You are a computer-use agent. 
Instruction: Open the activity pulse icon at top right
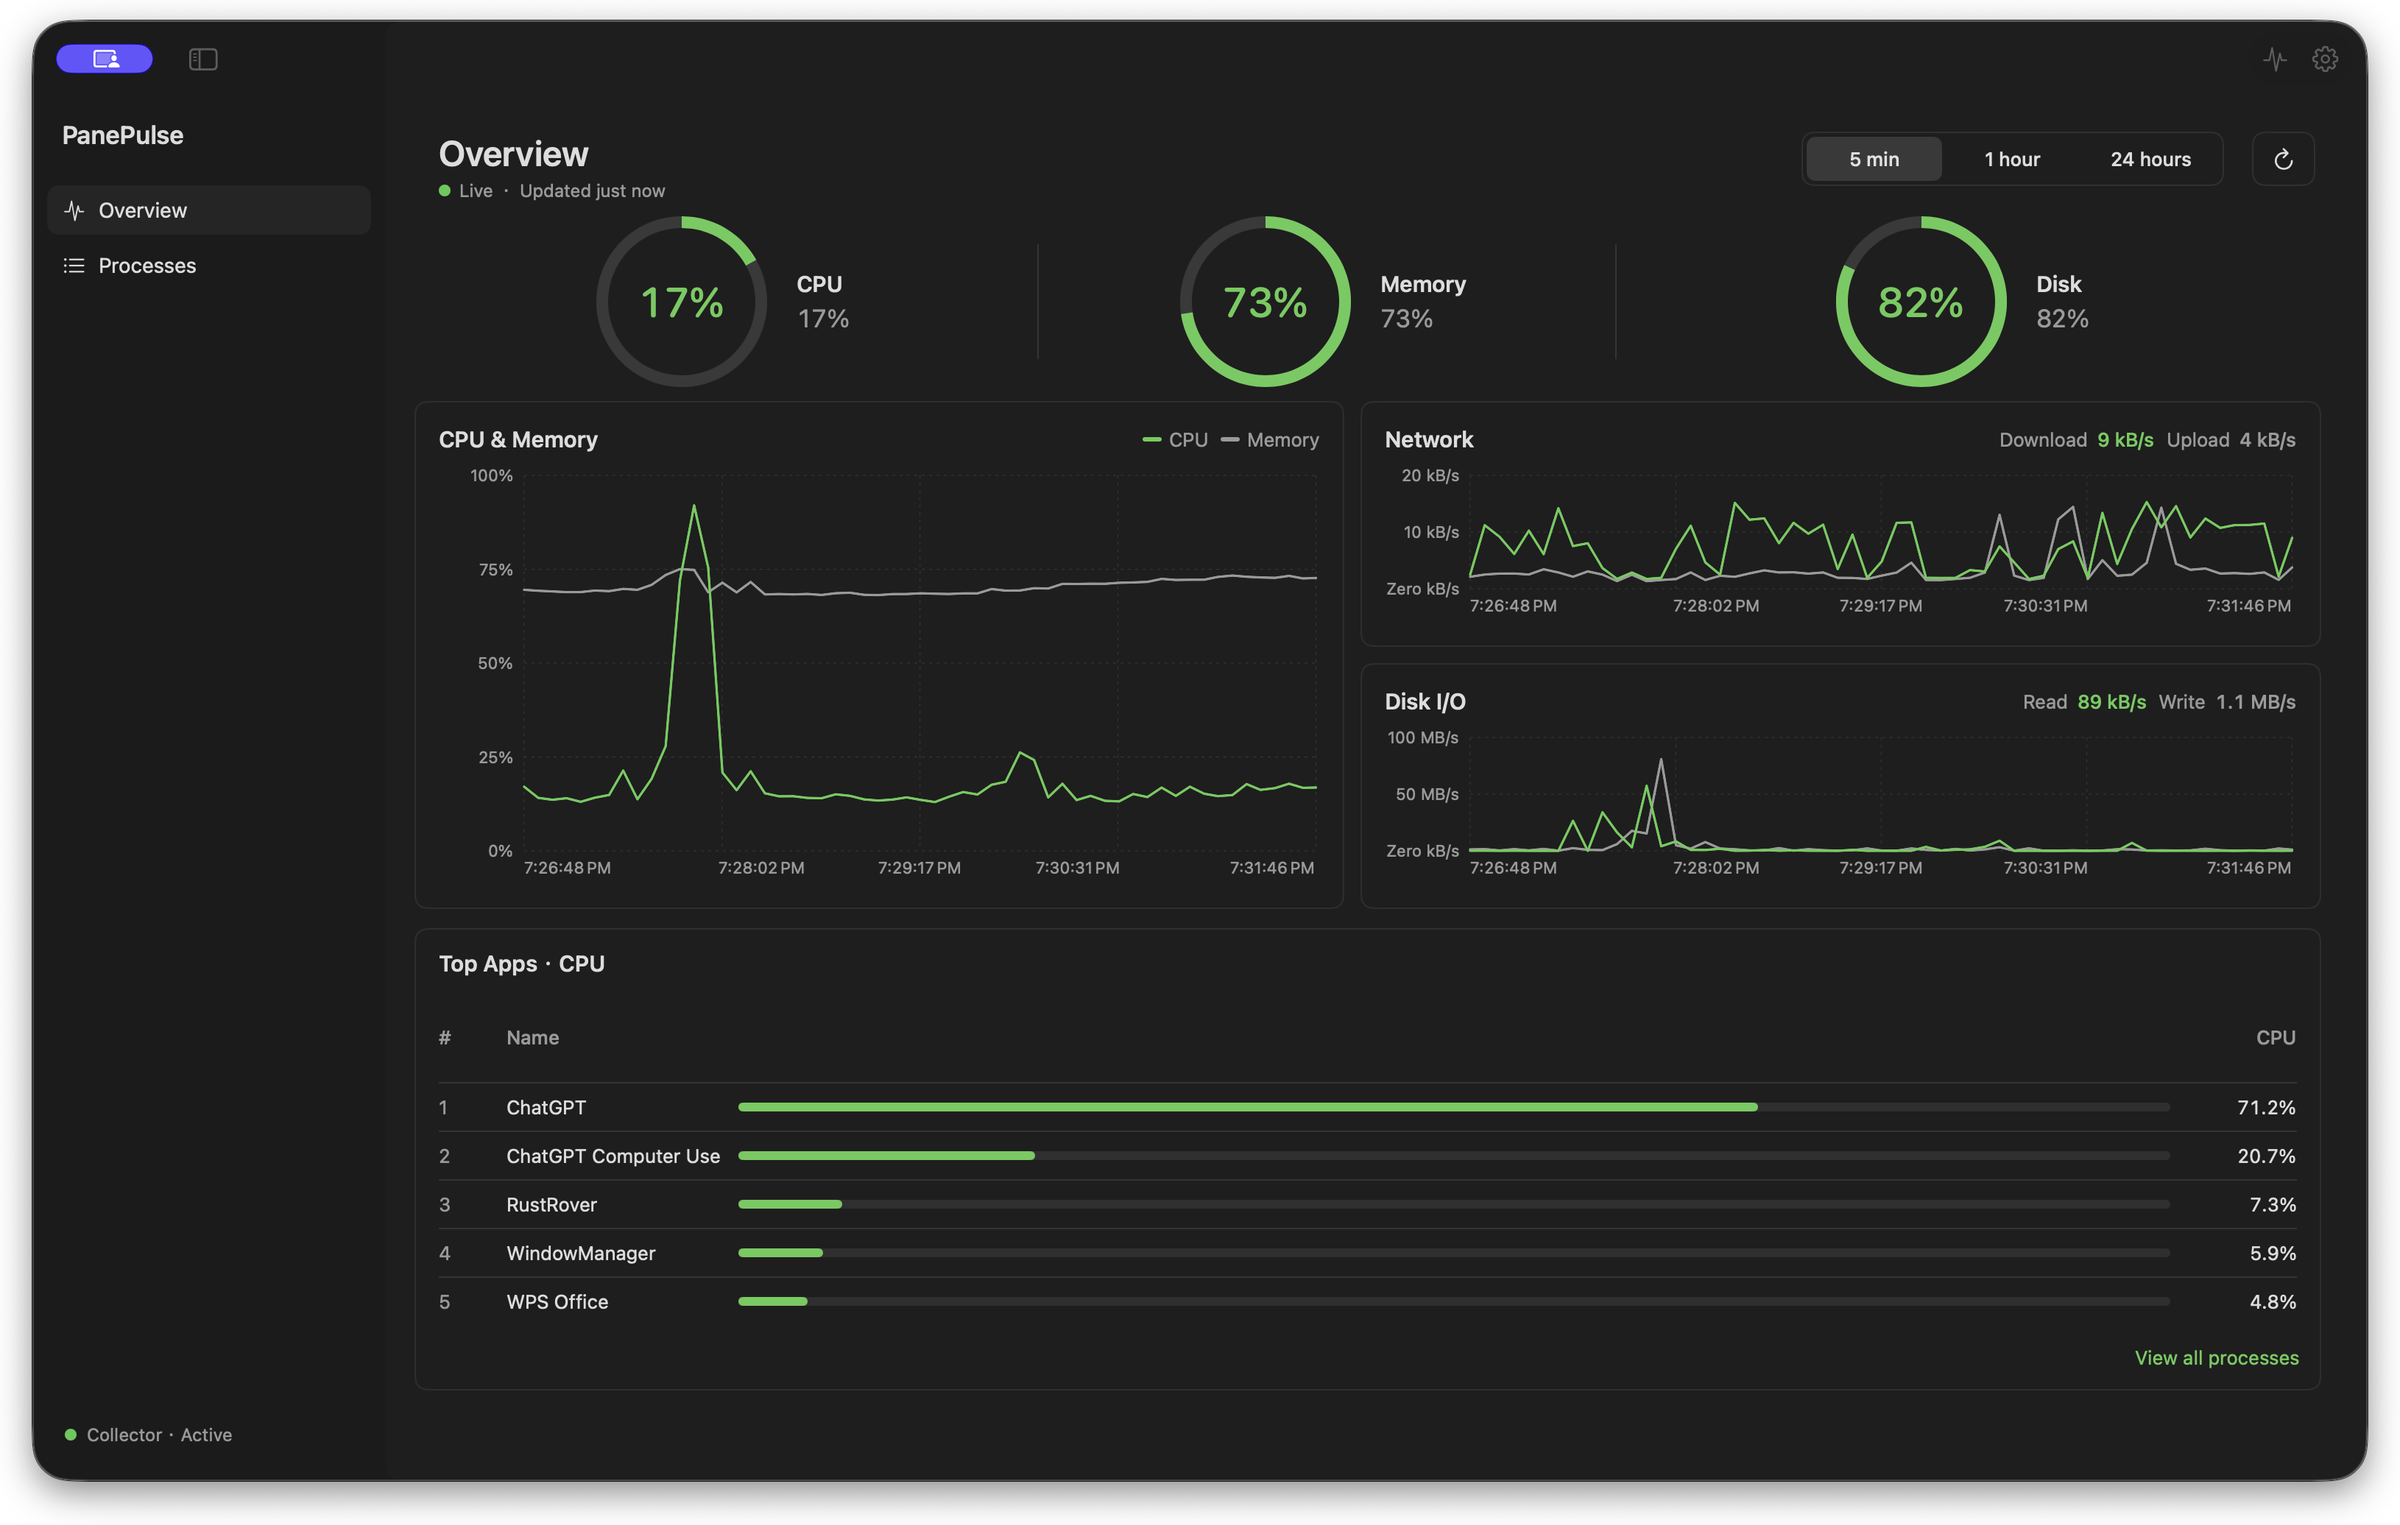(2275, 60)
